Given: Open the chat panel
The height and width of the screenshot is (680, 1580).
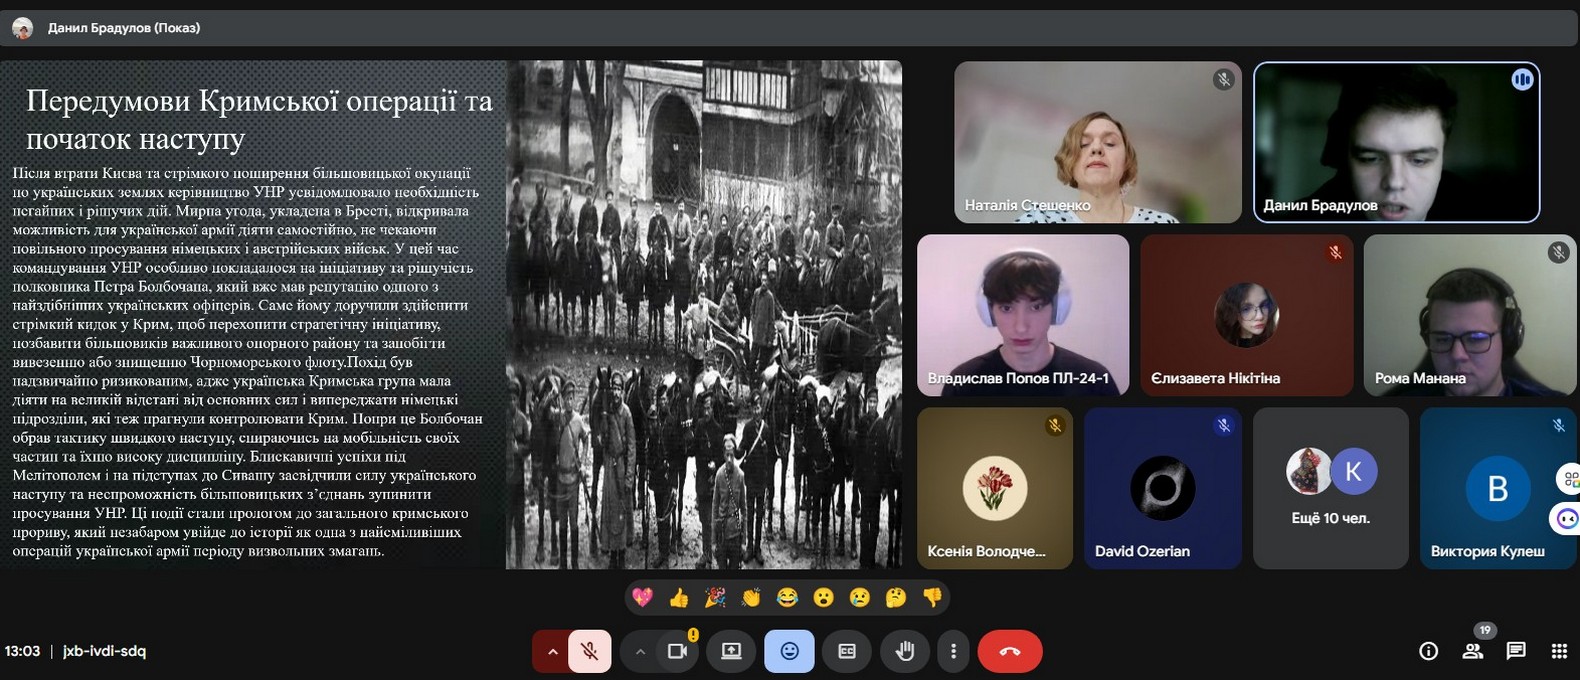Looking at the screenshot, I should pos(1516,651).
